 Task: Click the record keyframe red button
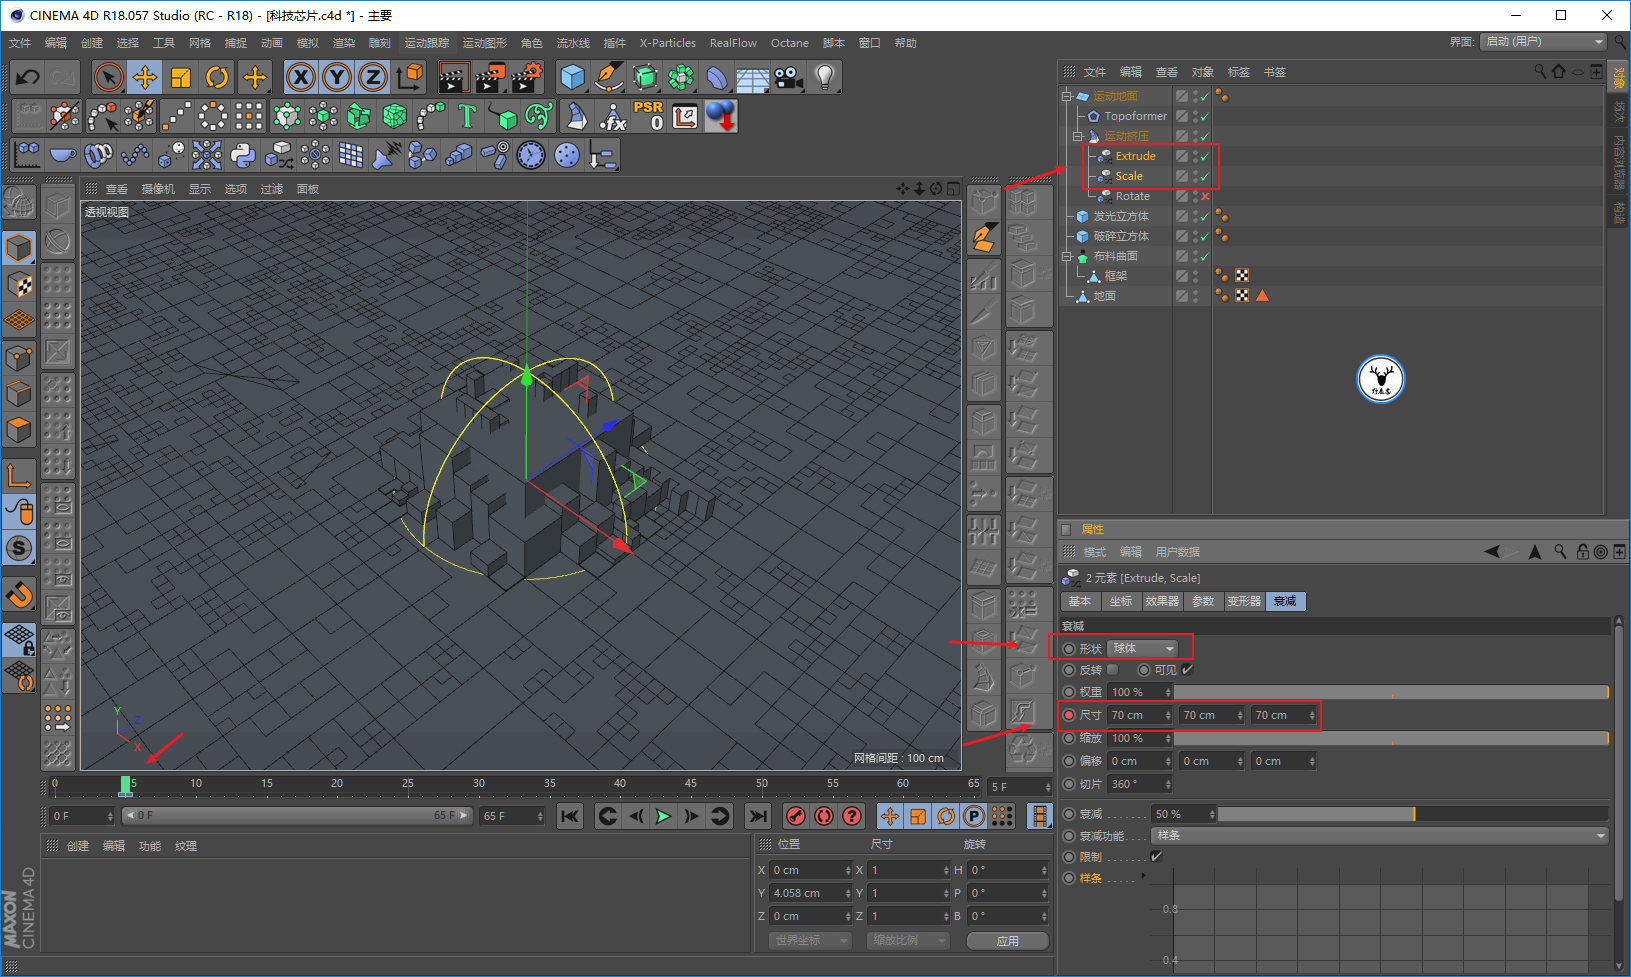(795, 816)
